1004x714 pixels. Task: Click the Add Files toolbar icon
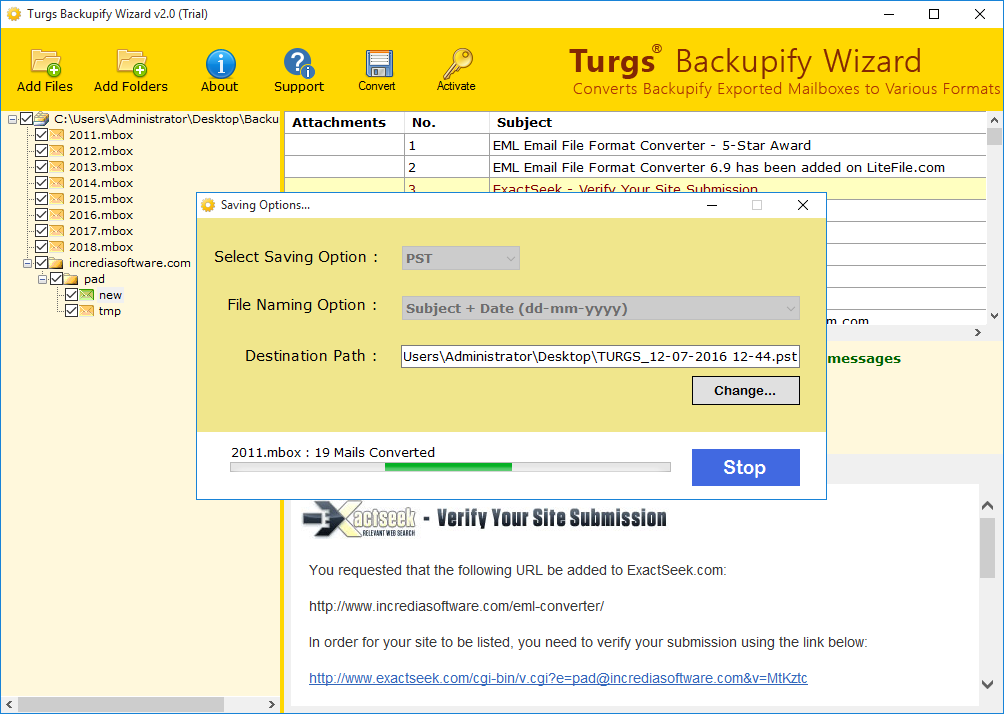point(45,62)
